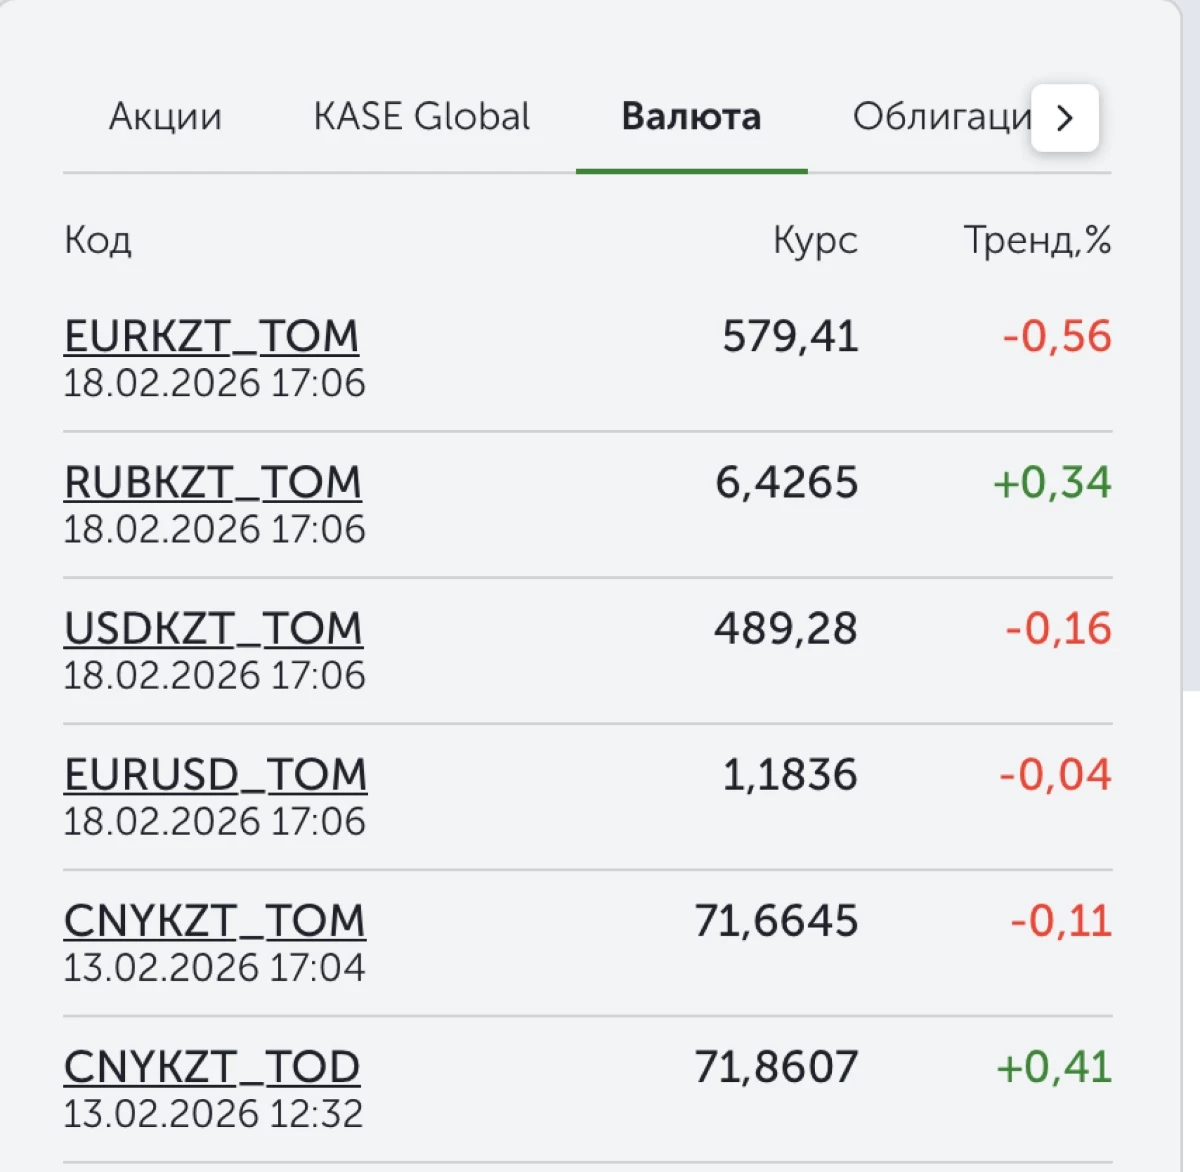Click the EURKZT rate 579,41
The width and height of the screenshot is (1200, 1172).
[790, 336]
